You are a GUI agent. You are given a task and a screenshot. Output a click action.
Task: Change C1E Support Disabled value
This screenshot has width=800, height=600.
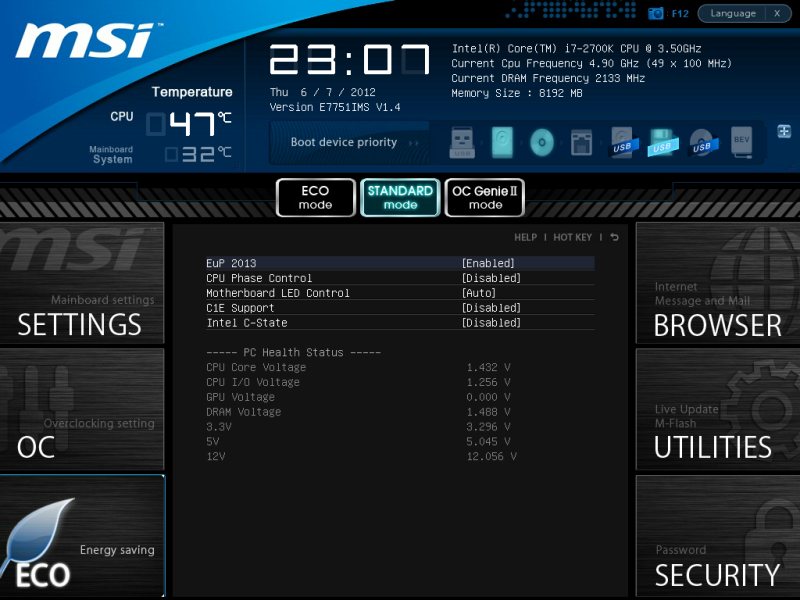pos(491,308)
